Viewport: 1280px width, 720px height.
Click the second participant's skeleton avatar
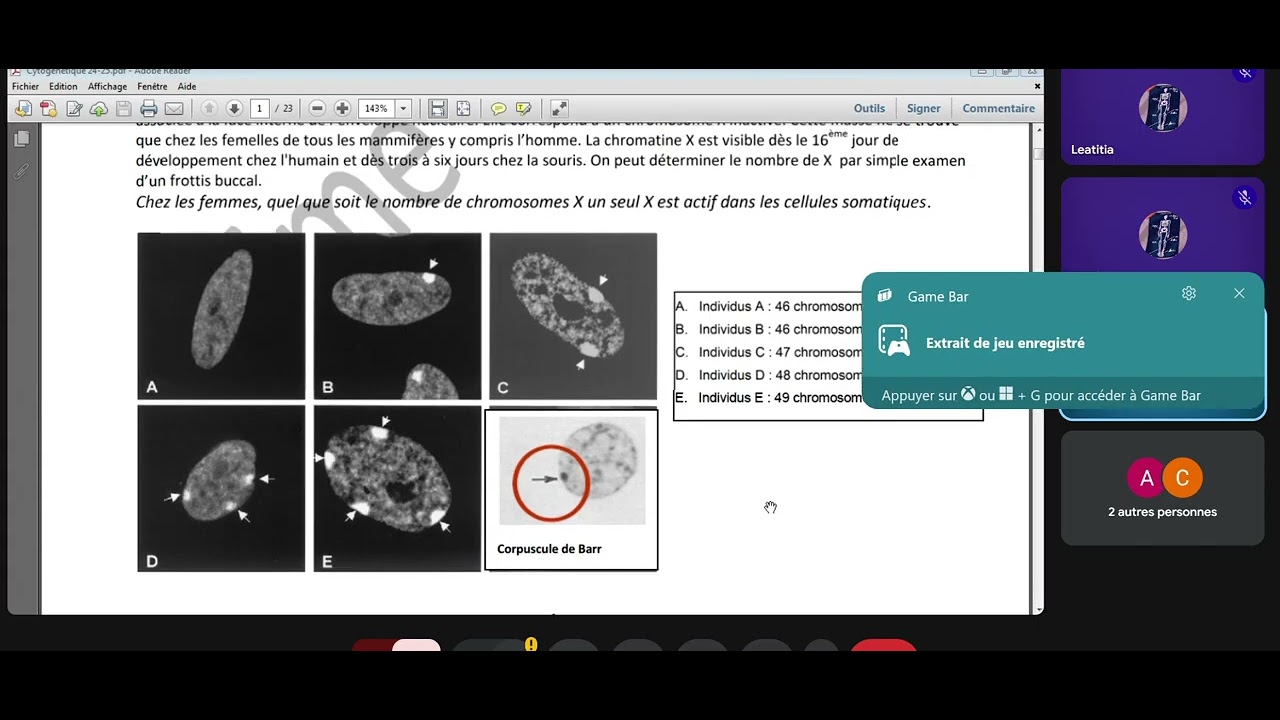click(1162, 235)
